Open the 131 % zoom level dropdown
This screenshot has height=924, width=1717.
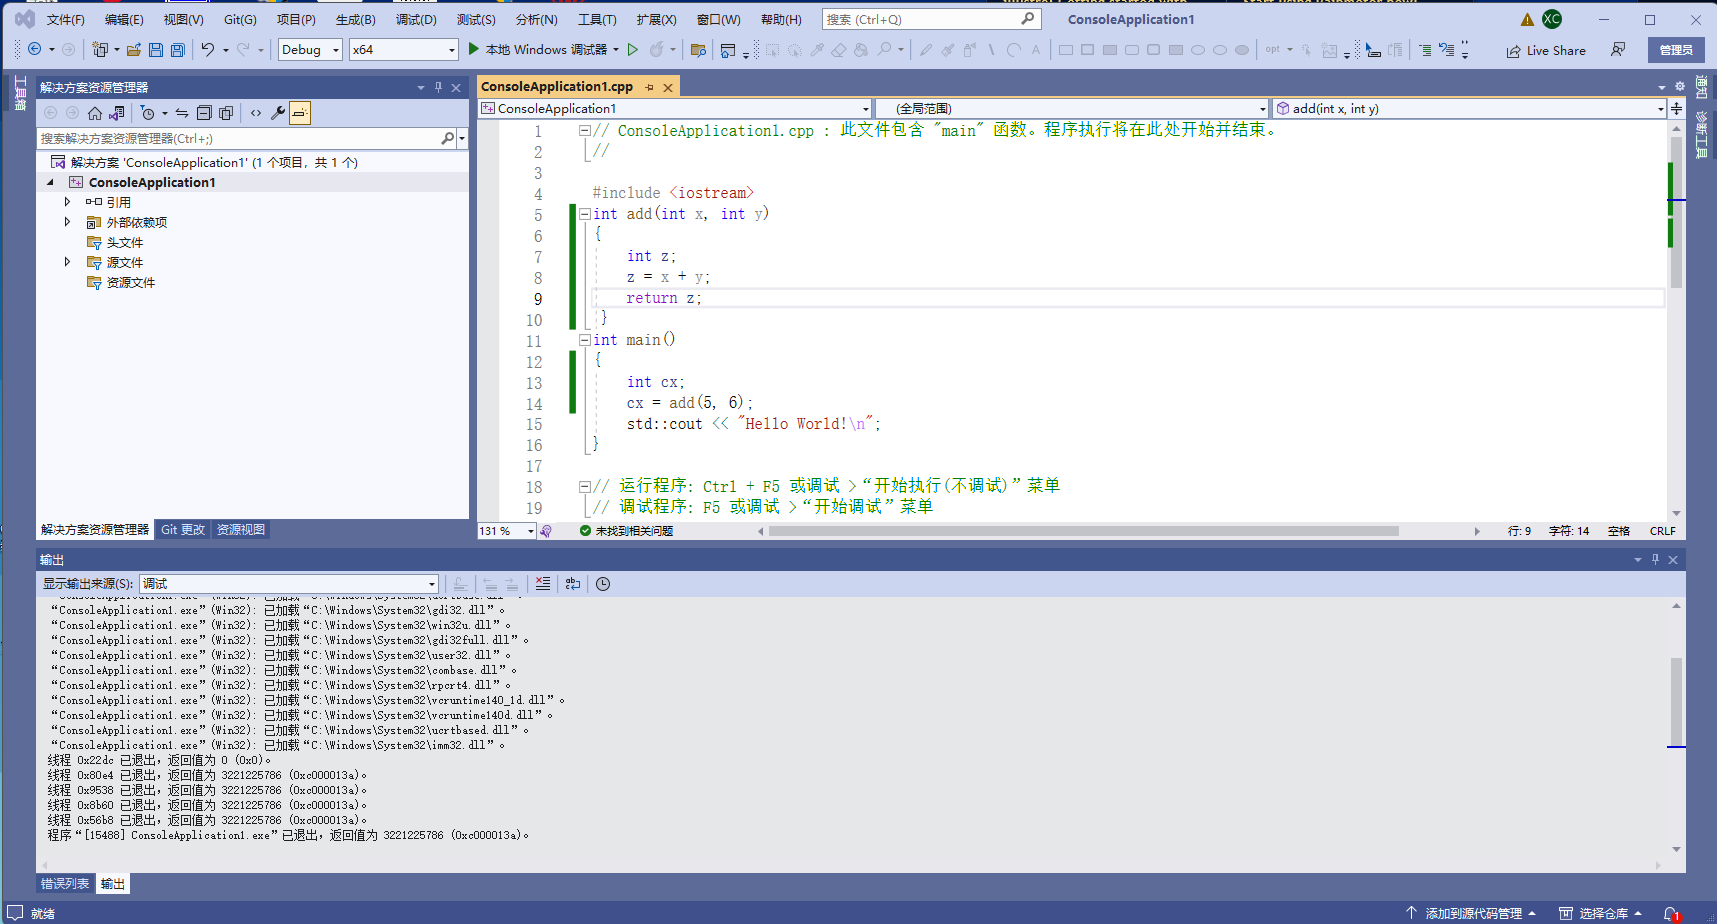[506, 531]
